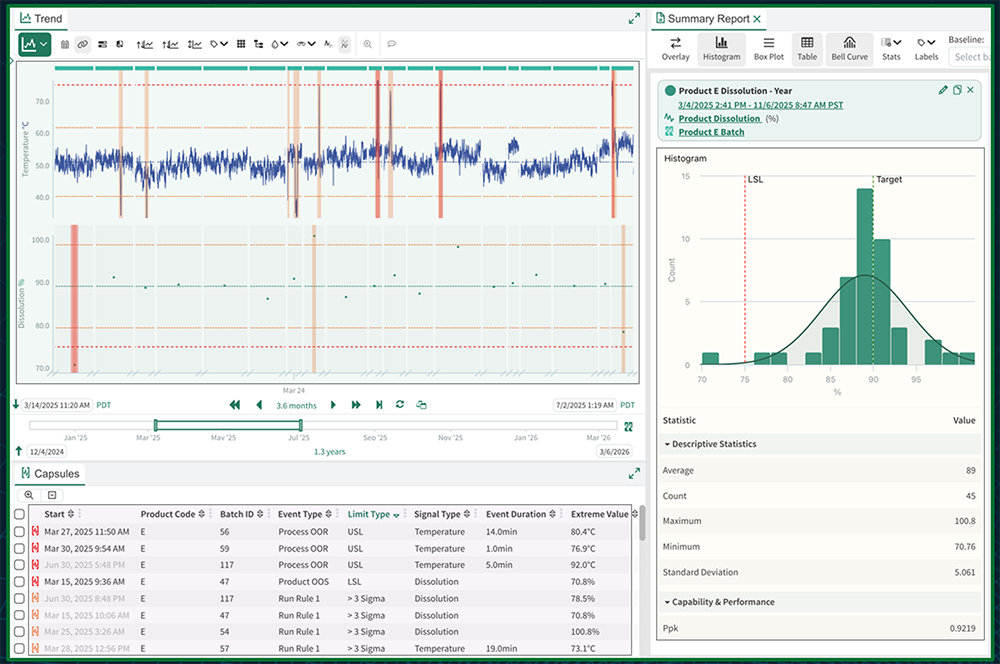Click the capsule zoom icon in Capsules panel
1000x664 pixels.
(29, 495)
